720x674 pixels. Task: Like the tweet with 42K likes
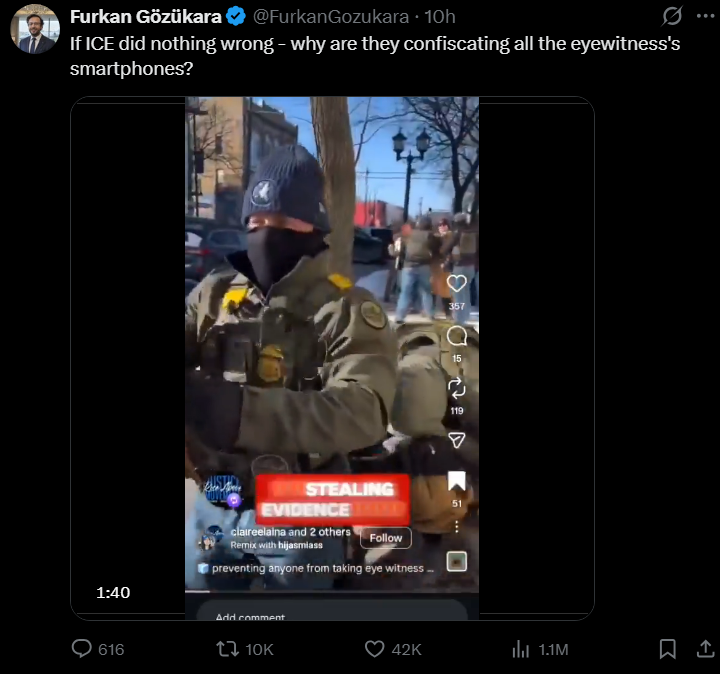tap(374, 649)
